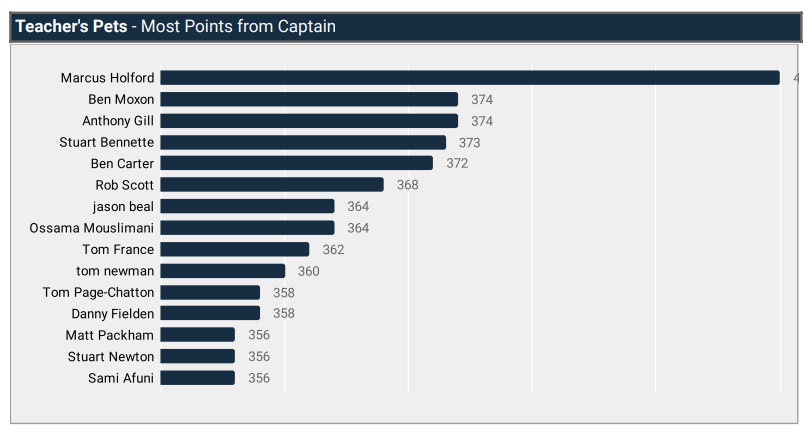The width and height of the screenshot is (807, 436).
Task: Click the 360 value label
Action: tap(309, 272)
